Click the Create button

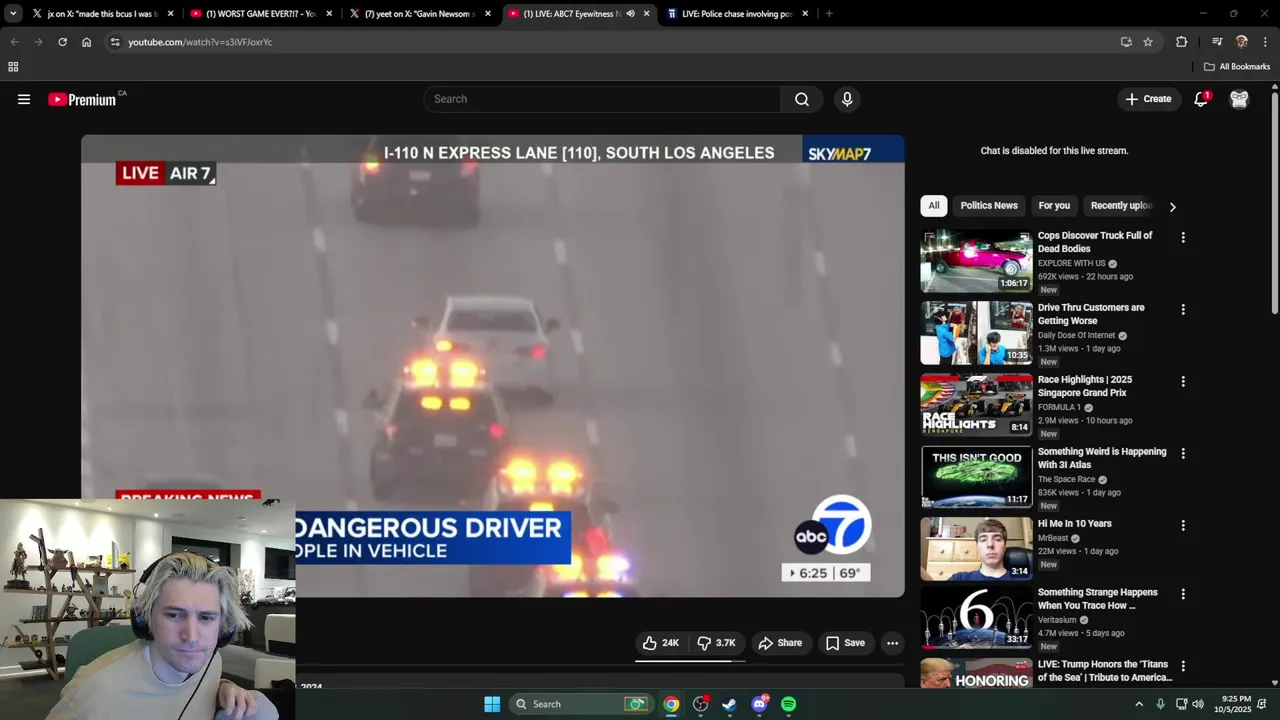tap(1148, 99)
